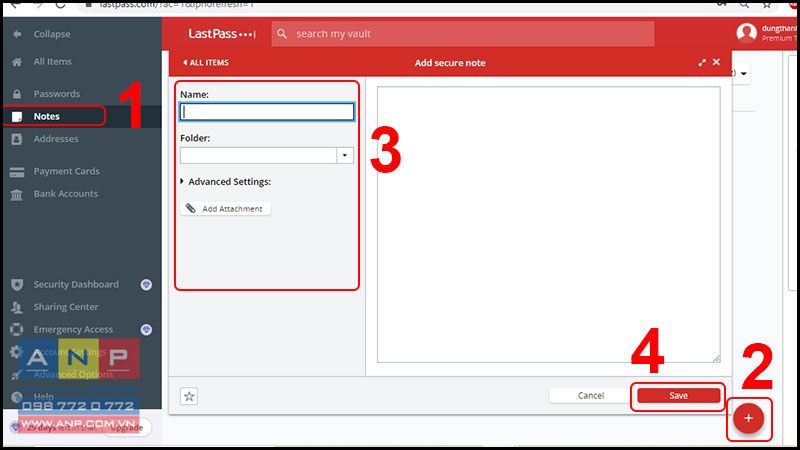This screenshot has height=450, width=800.
Task: Click the Account Settings gear icon
Action: click(x=16, y=352)
